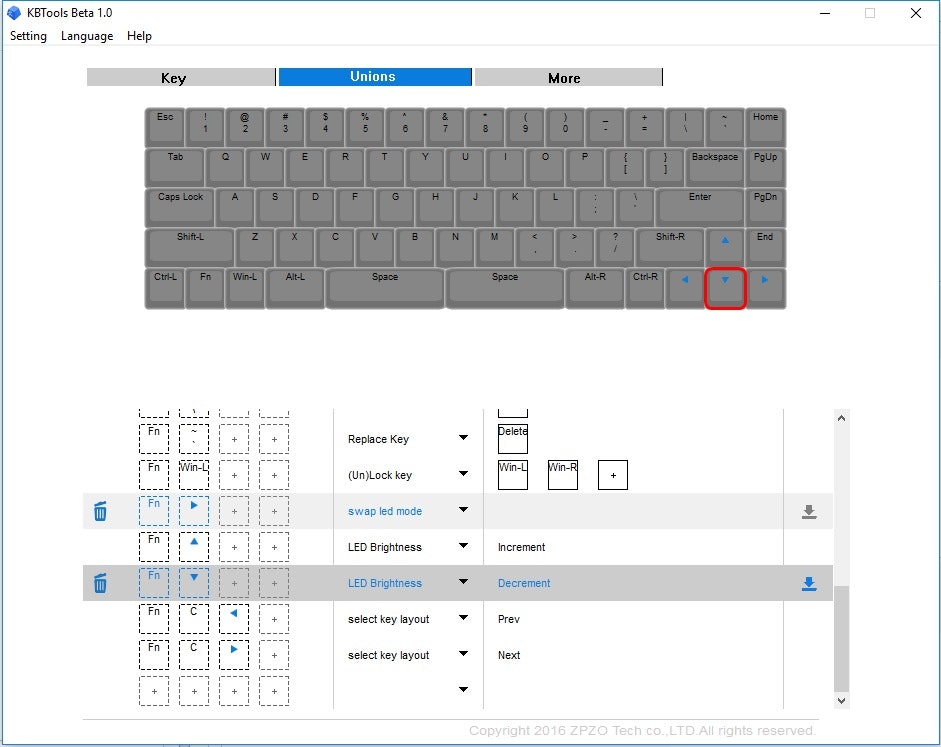Open the Setting menu
Image resolution: width=941 pixels, height=747 pixels.
point(28,36)
